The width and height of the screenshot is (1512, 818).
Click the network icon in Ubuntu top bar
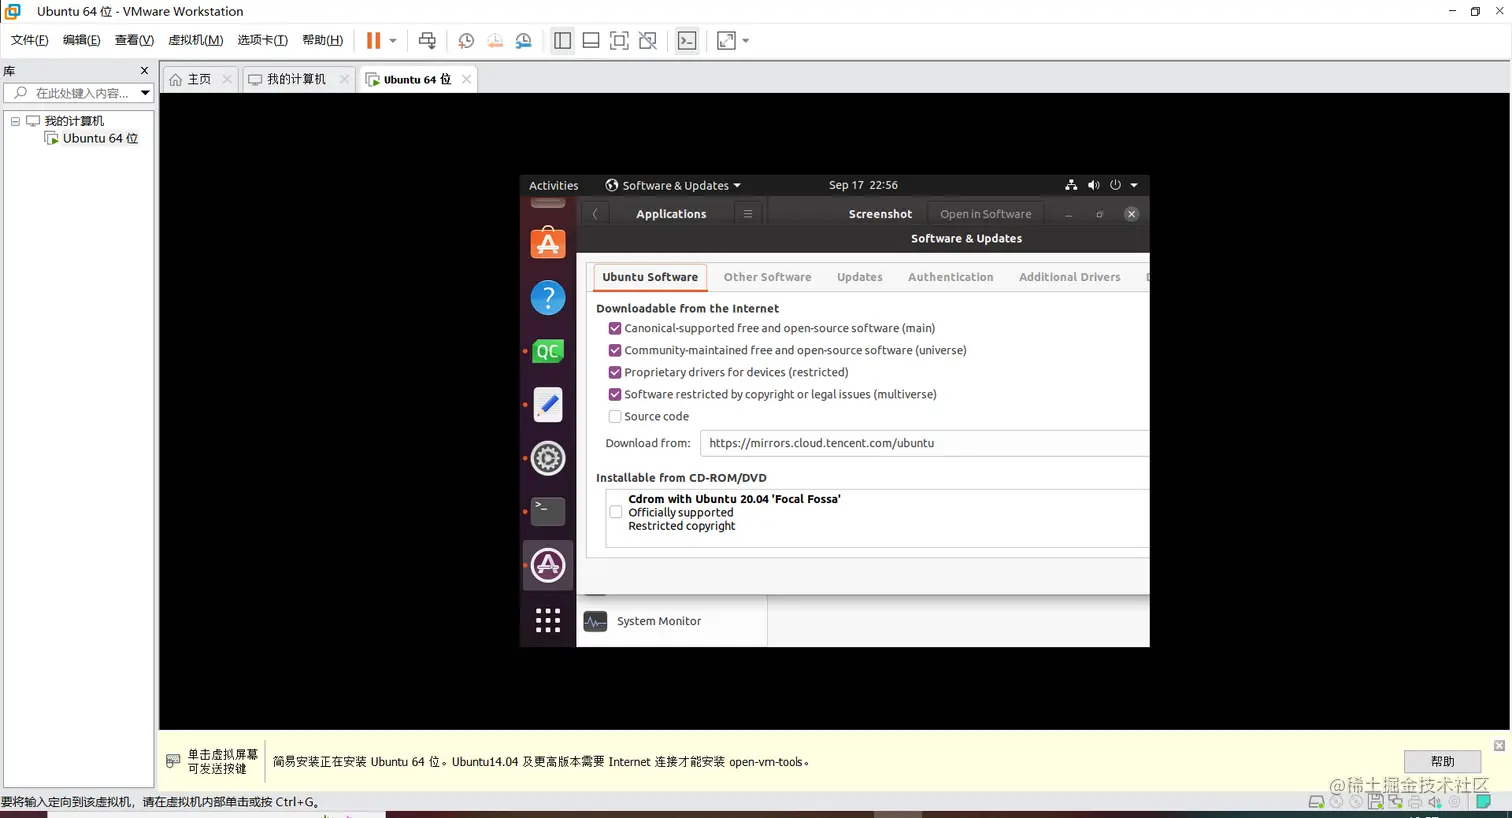pyautogui.click(x=1071, y=185)
